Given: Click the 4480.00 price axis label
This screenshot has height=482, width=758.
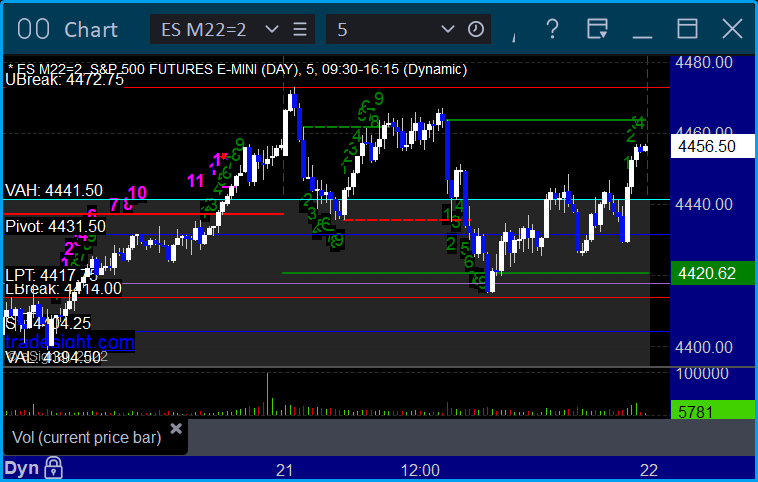Looking at the screenshot, I should point(704,62).
